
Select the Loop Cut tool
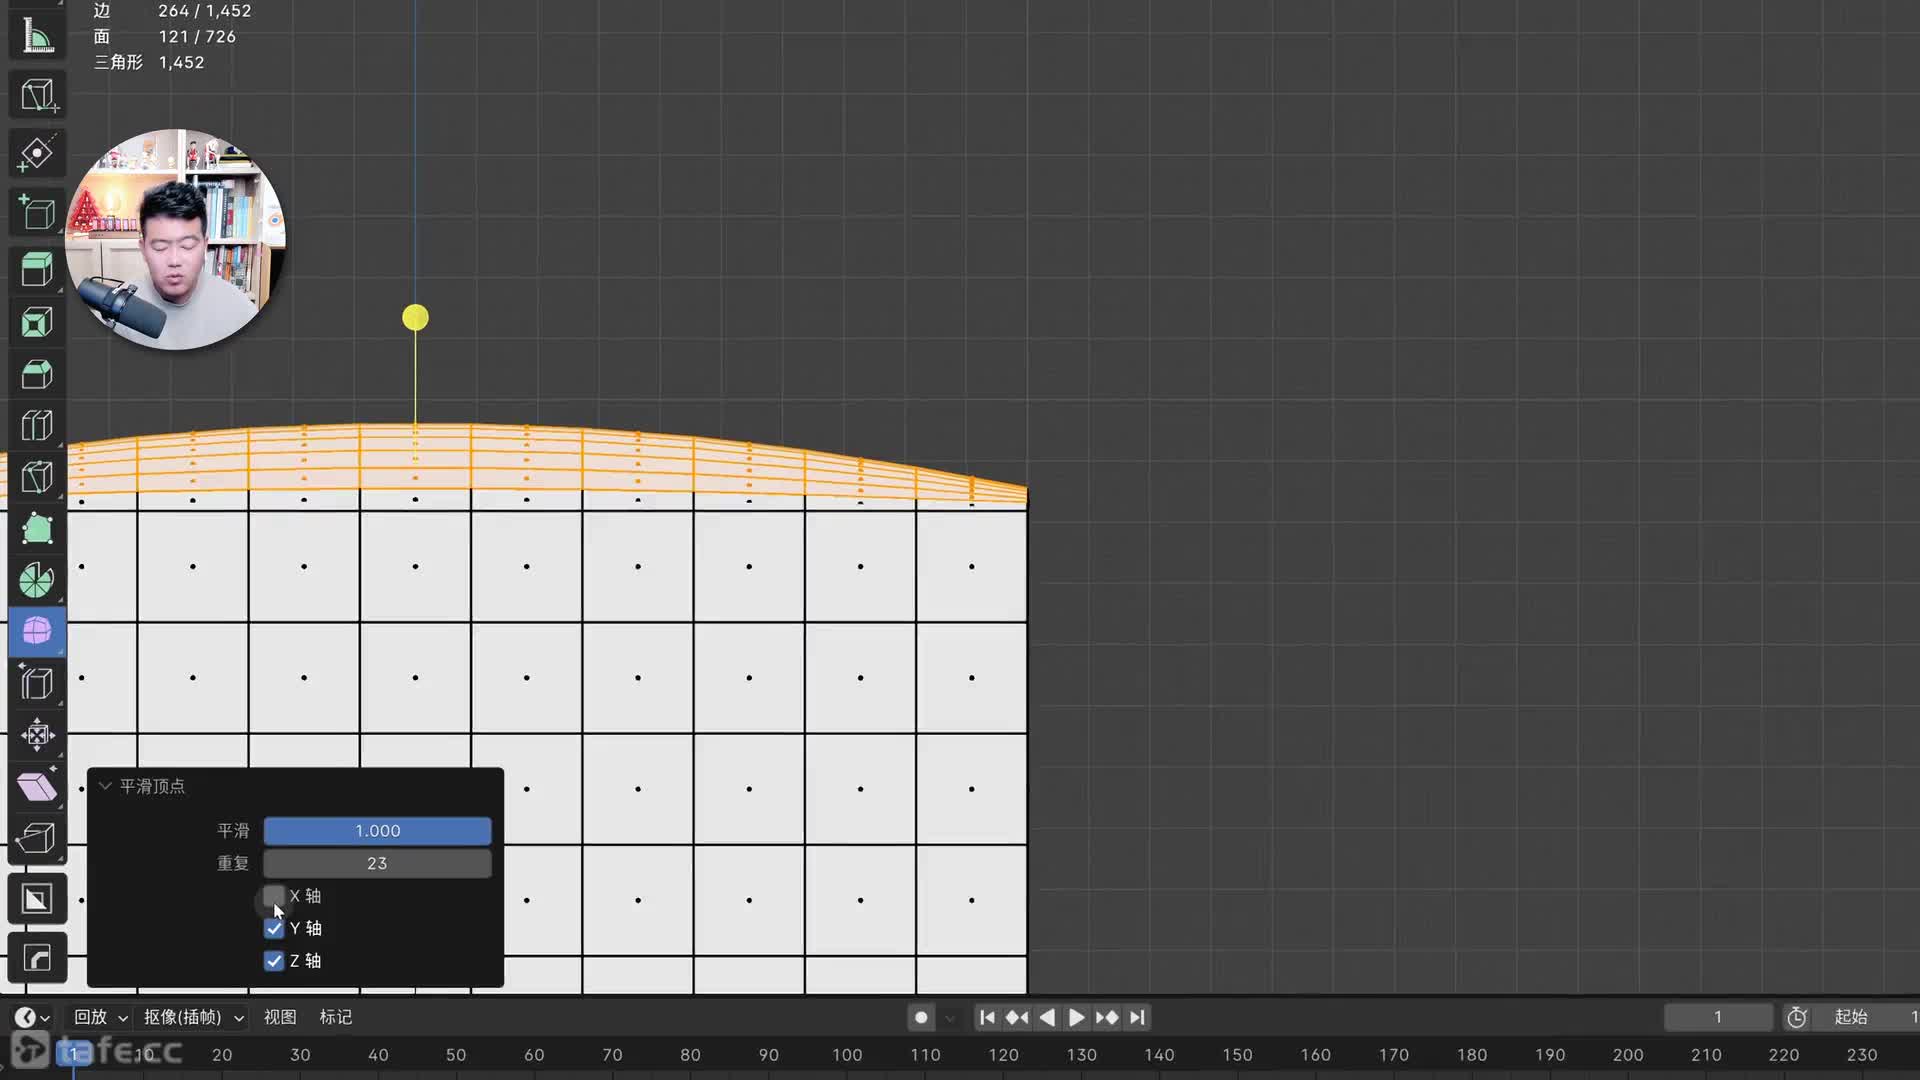[37, 426]
